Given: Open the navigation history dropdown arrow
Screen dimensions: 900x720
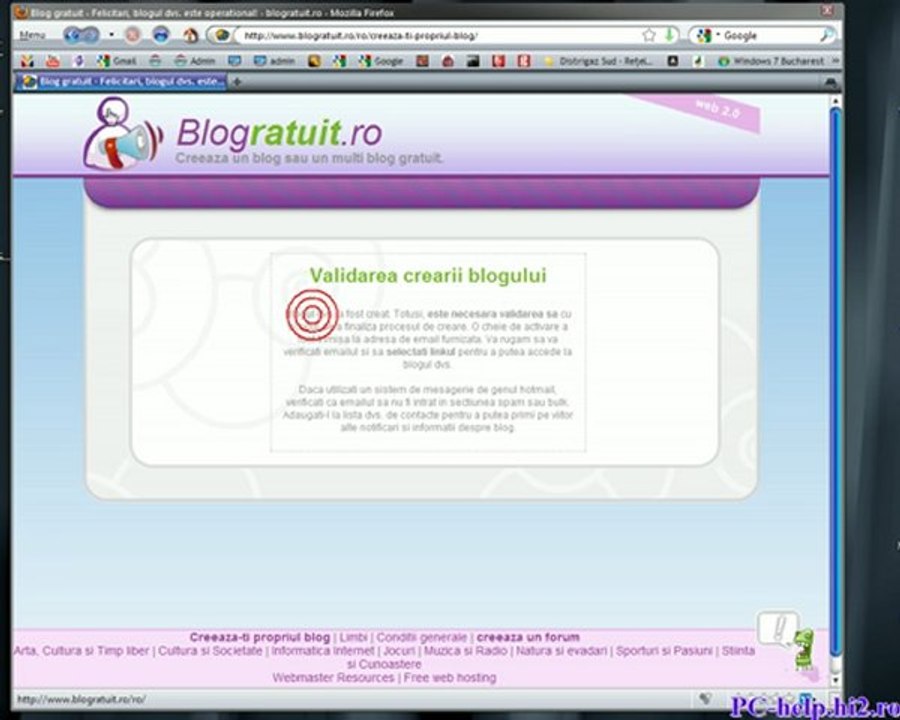Looking at the screenshot, I should pos(111,35).
